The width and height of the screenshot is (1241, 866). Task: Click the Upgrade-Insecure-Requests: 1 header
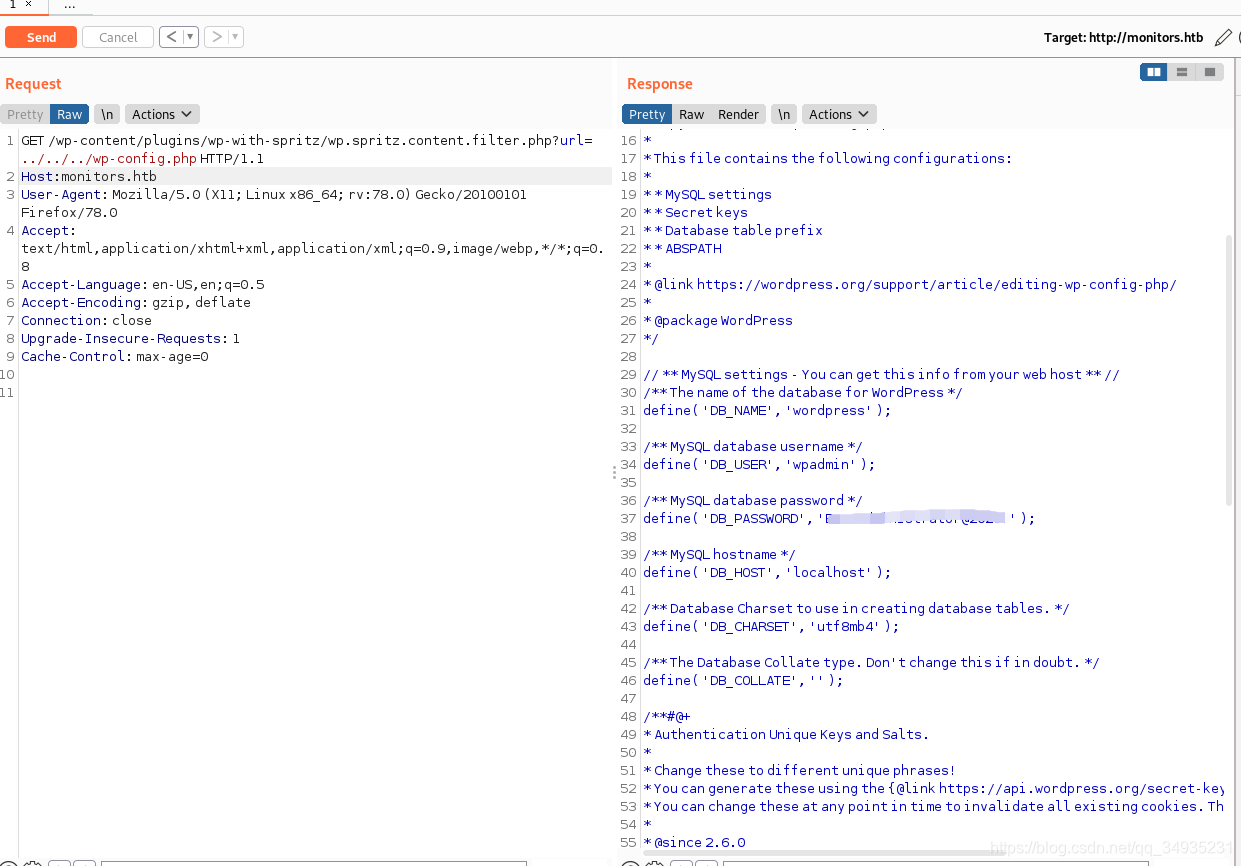(x=130, y=339)
